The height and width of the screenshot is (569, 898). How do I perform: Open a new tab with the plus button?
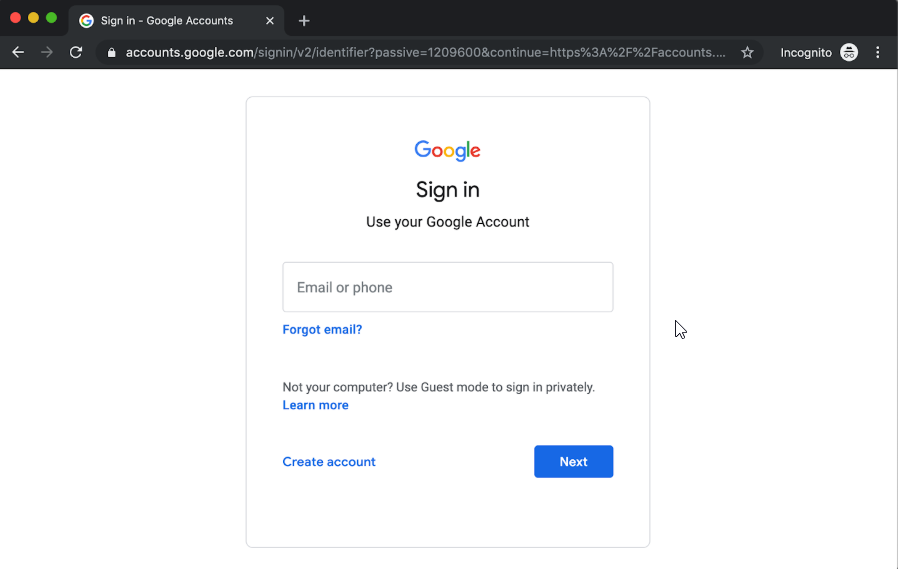click(304, 21)
